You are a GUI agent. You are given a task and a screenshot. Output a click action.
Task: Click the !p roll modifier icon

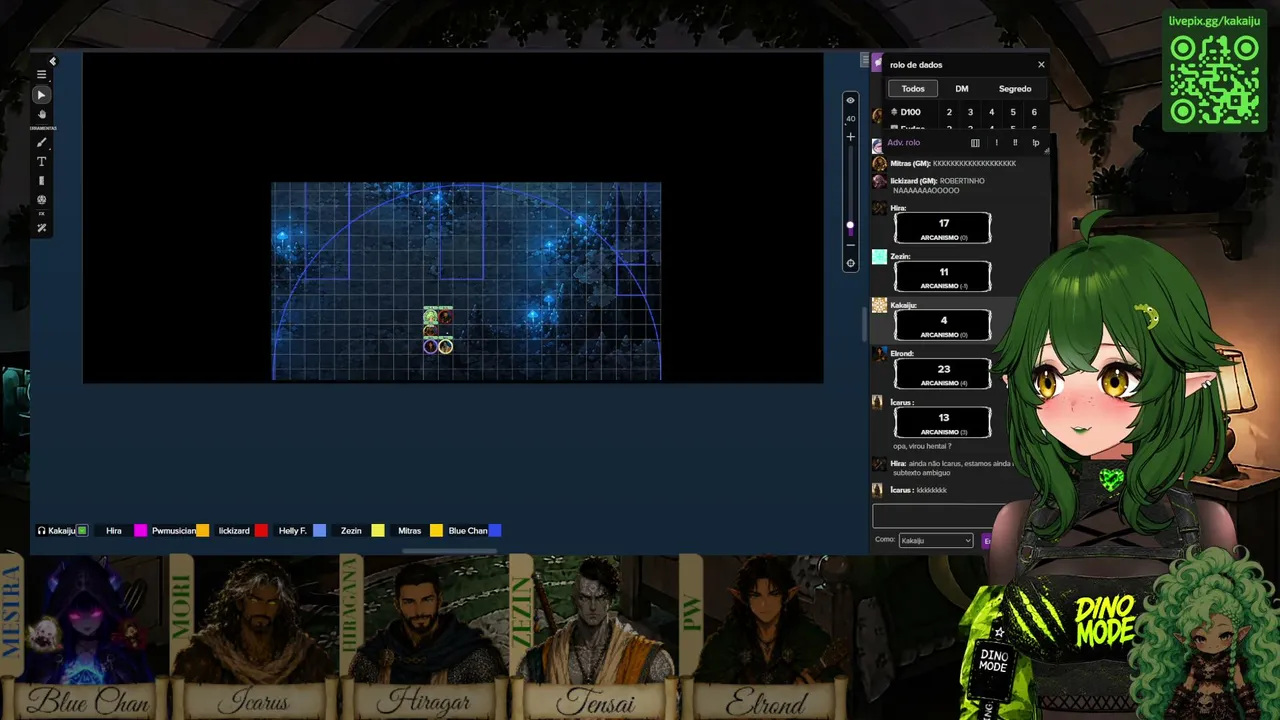click(x=1035, y=143)
